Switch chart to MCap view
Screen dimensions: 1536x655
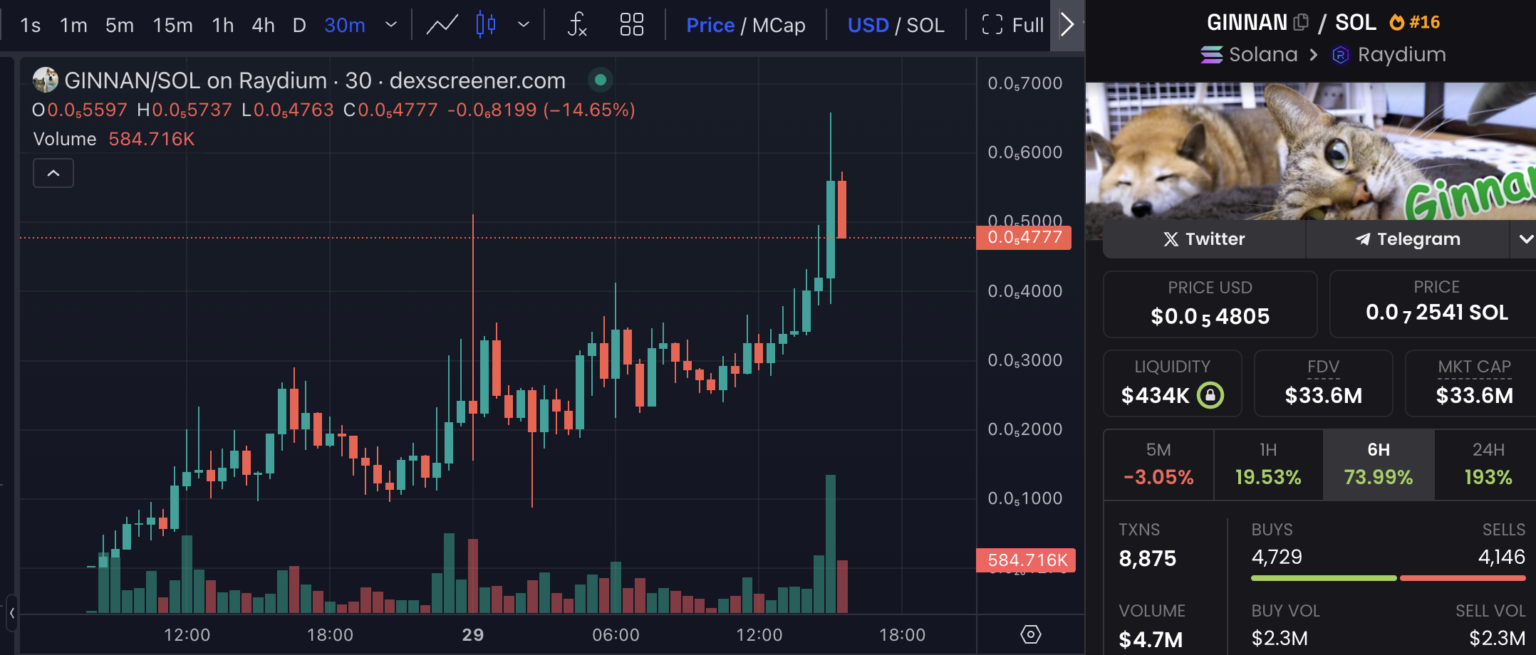click(x=779, y=25)
